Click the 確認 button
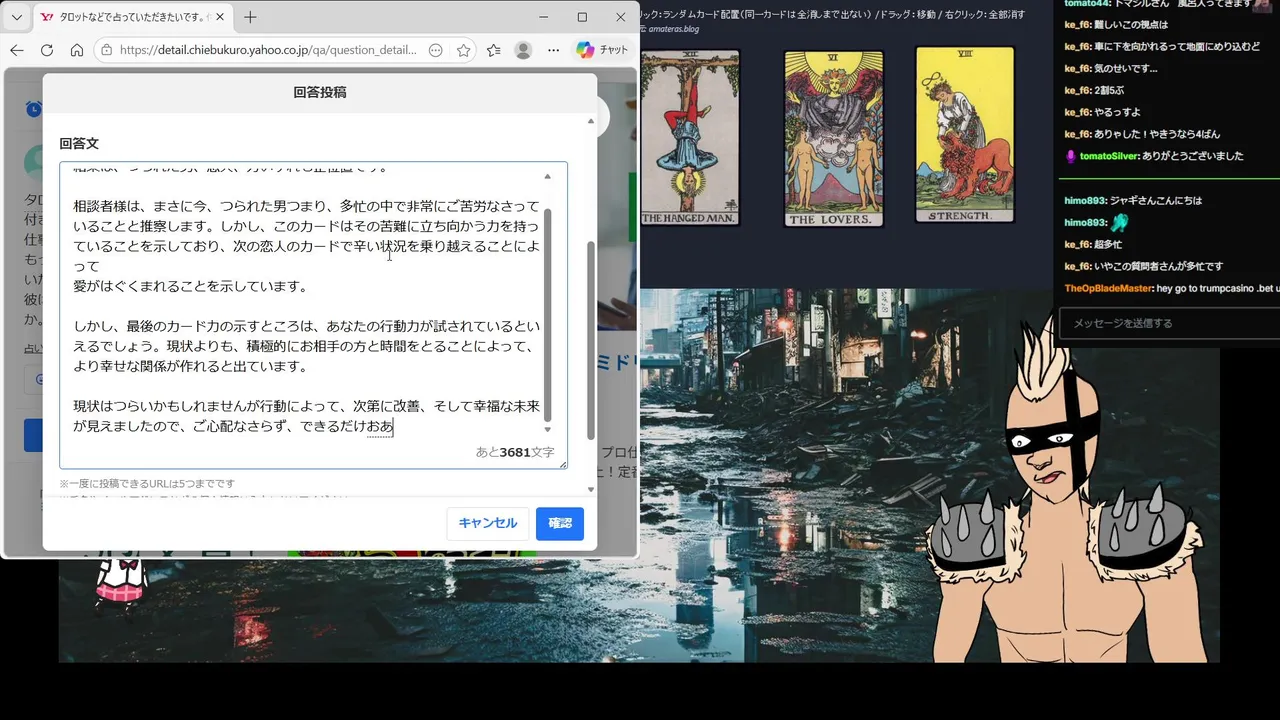1280x720 pixels. [560, 523]
